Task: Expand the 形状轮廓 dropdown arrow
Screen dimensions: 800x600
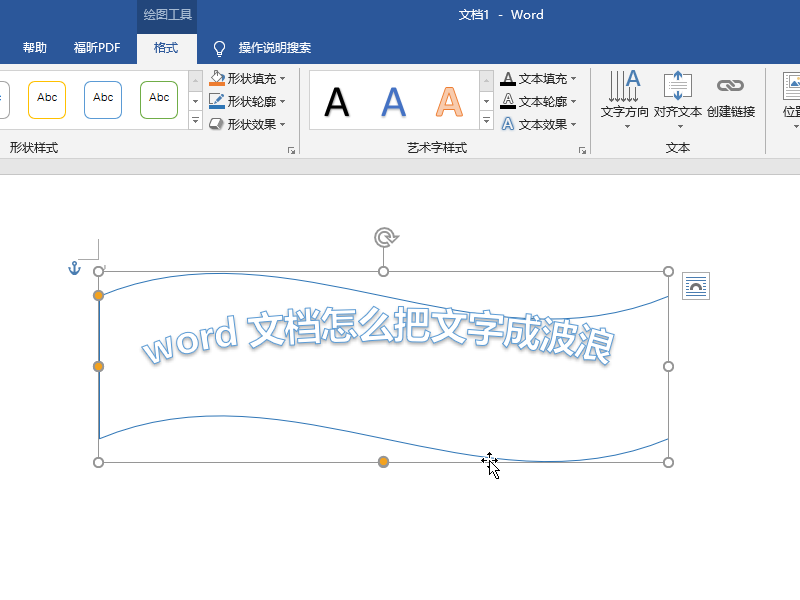Action: [283, 102]
